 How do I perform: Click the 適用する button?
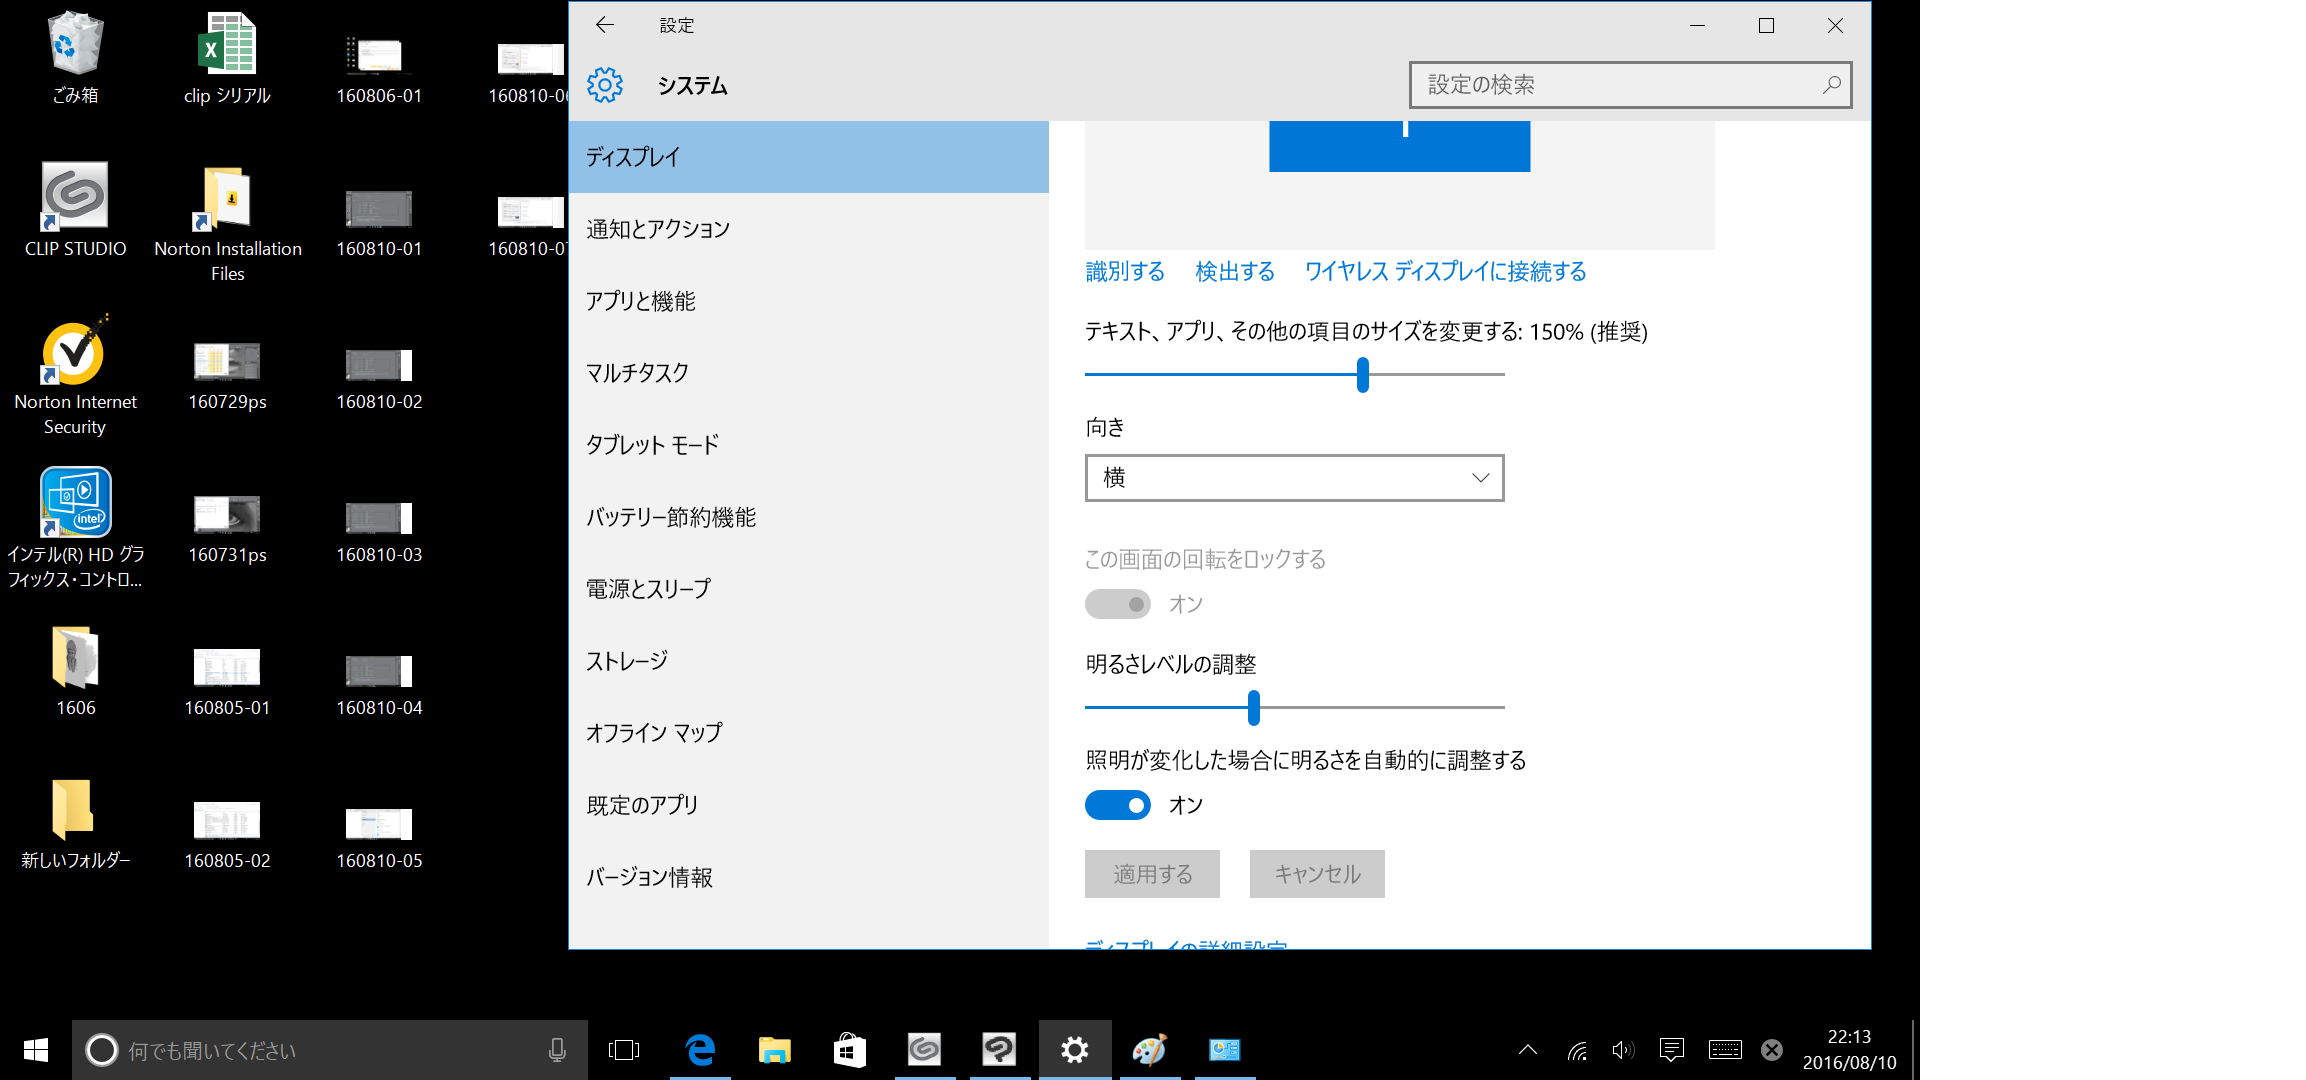coord(1152,874)
